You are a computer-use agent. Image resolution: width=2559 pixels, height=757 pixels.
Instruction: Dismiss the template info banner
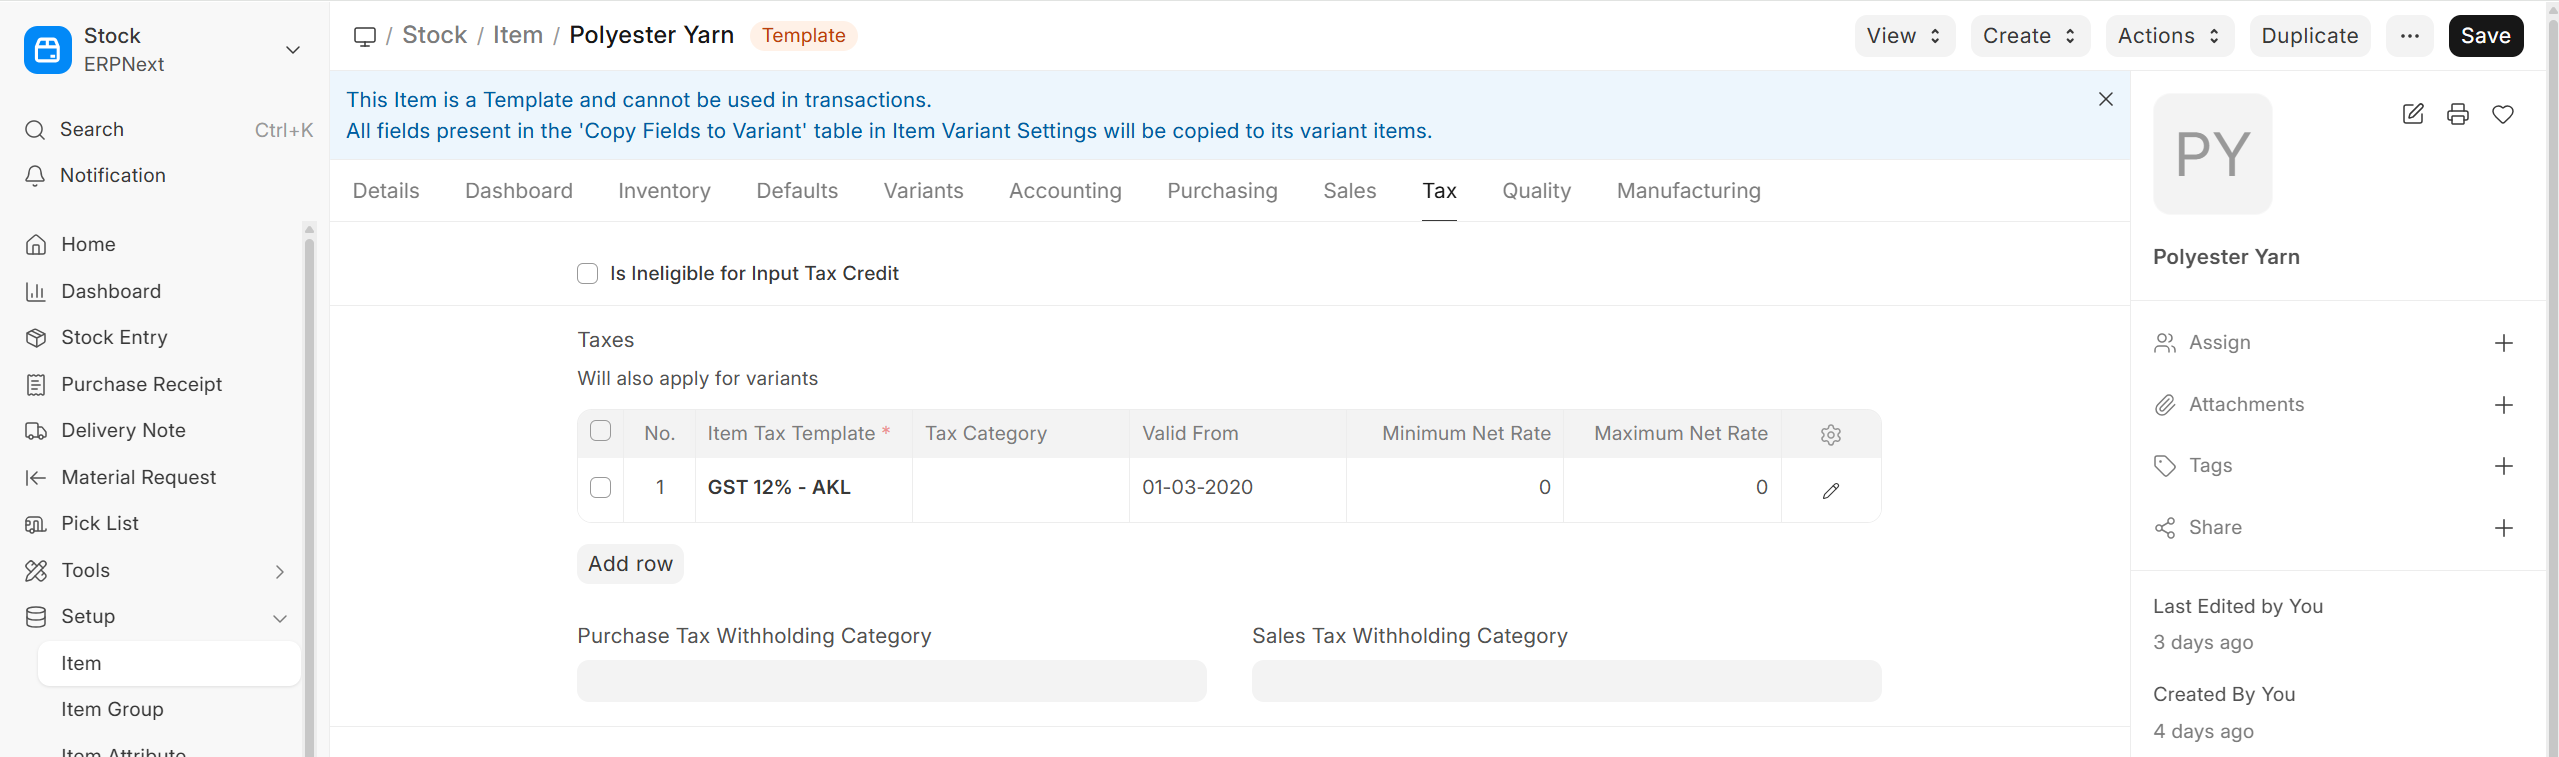(2105, 99)
